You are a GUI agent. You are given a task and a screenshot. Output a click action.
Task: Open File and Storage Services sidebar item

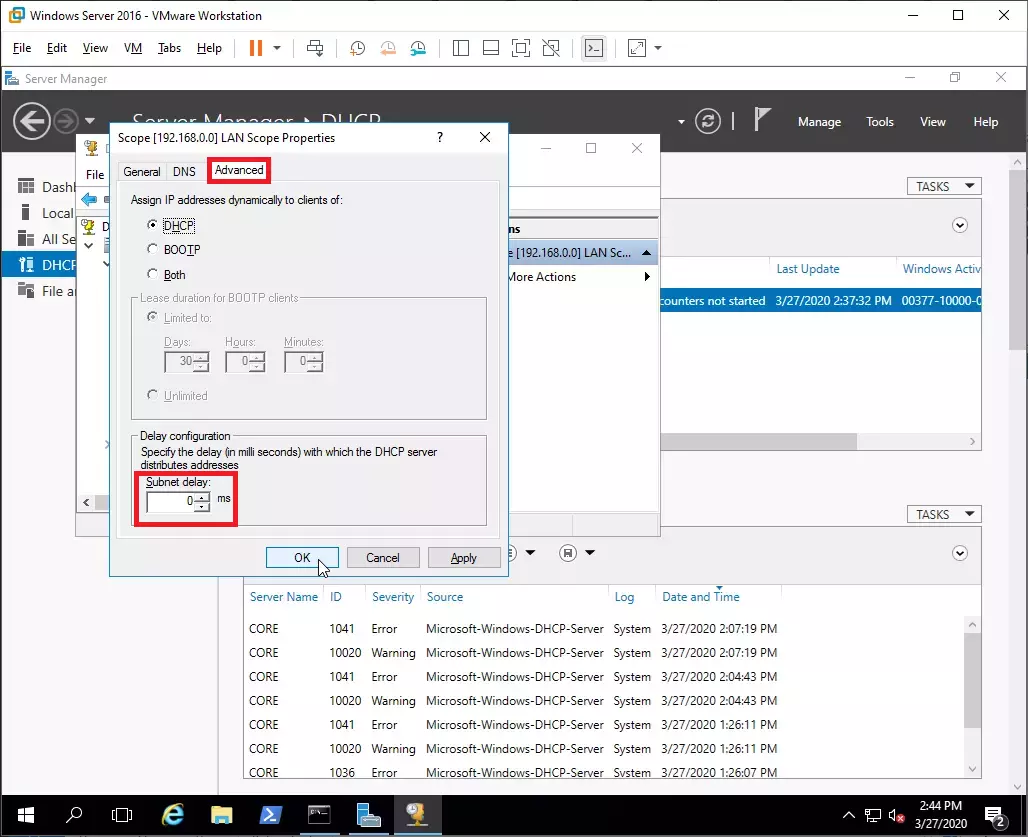[x=46, y=291]
